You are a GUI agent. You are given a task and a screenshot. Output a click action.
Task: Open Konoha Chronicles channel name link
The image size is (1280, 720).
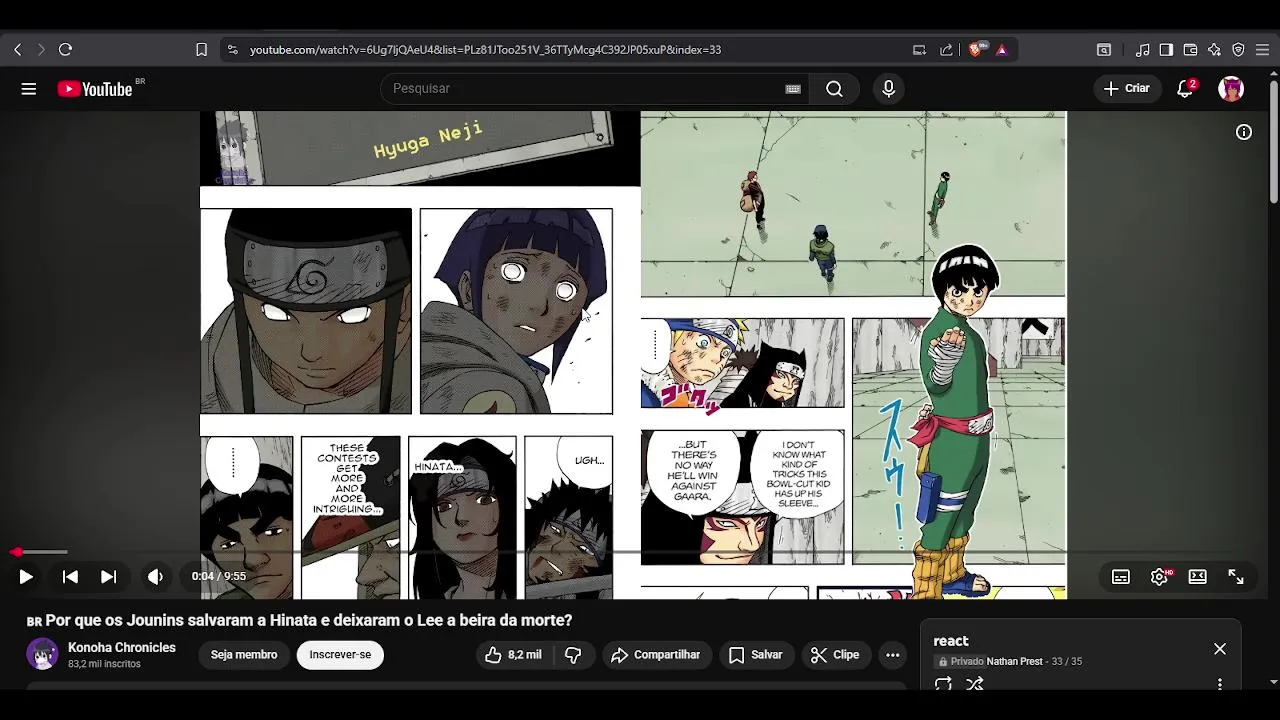122,648
